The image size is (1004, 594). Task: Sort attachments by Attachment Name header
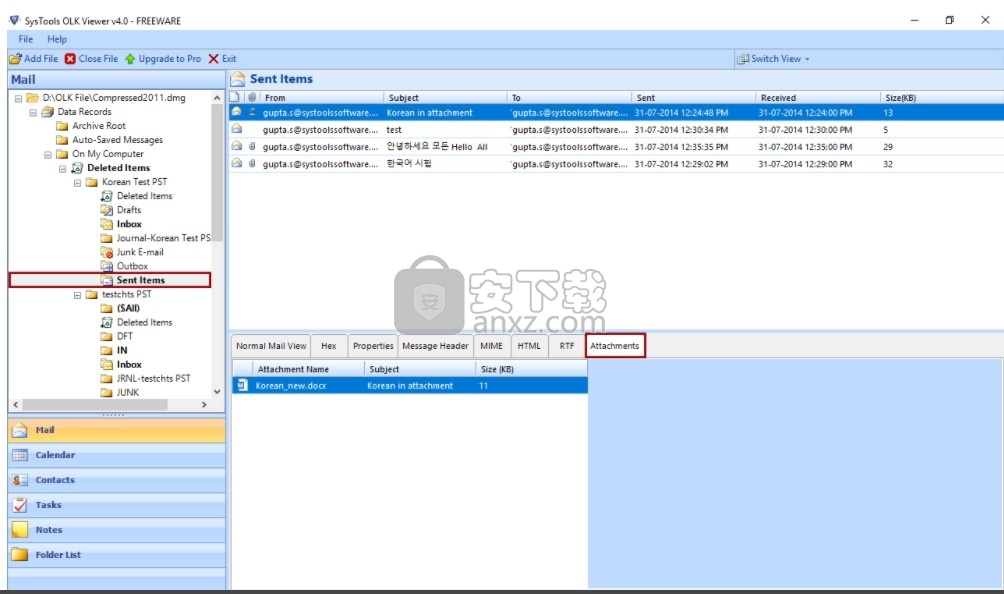pos(309,369)
